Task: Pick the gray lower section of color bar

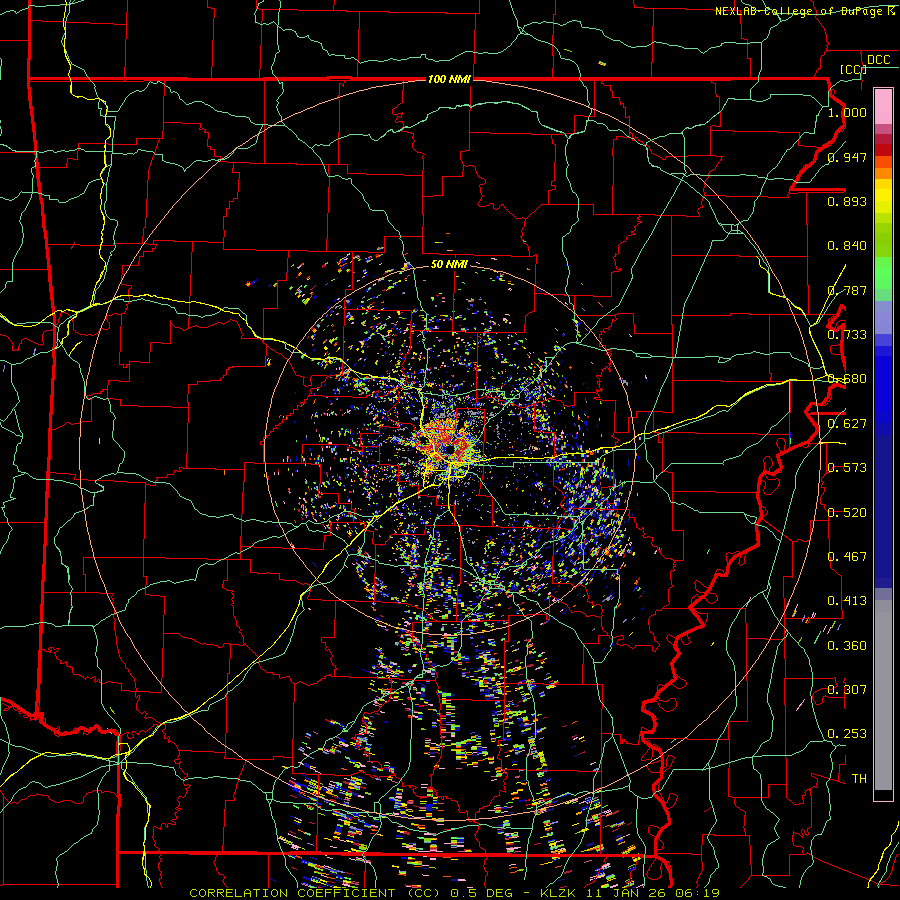Action: [883, 695]
